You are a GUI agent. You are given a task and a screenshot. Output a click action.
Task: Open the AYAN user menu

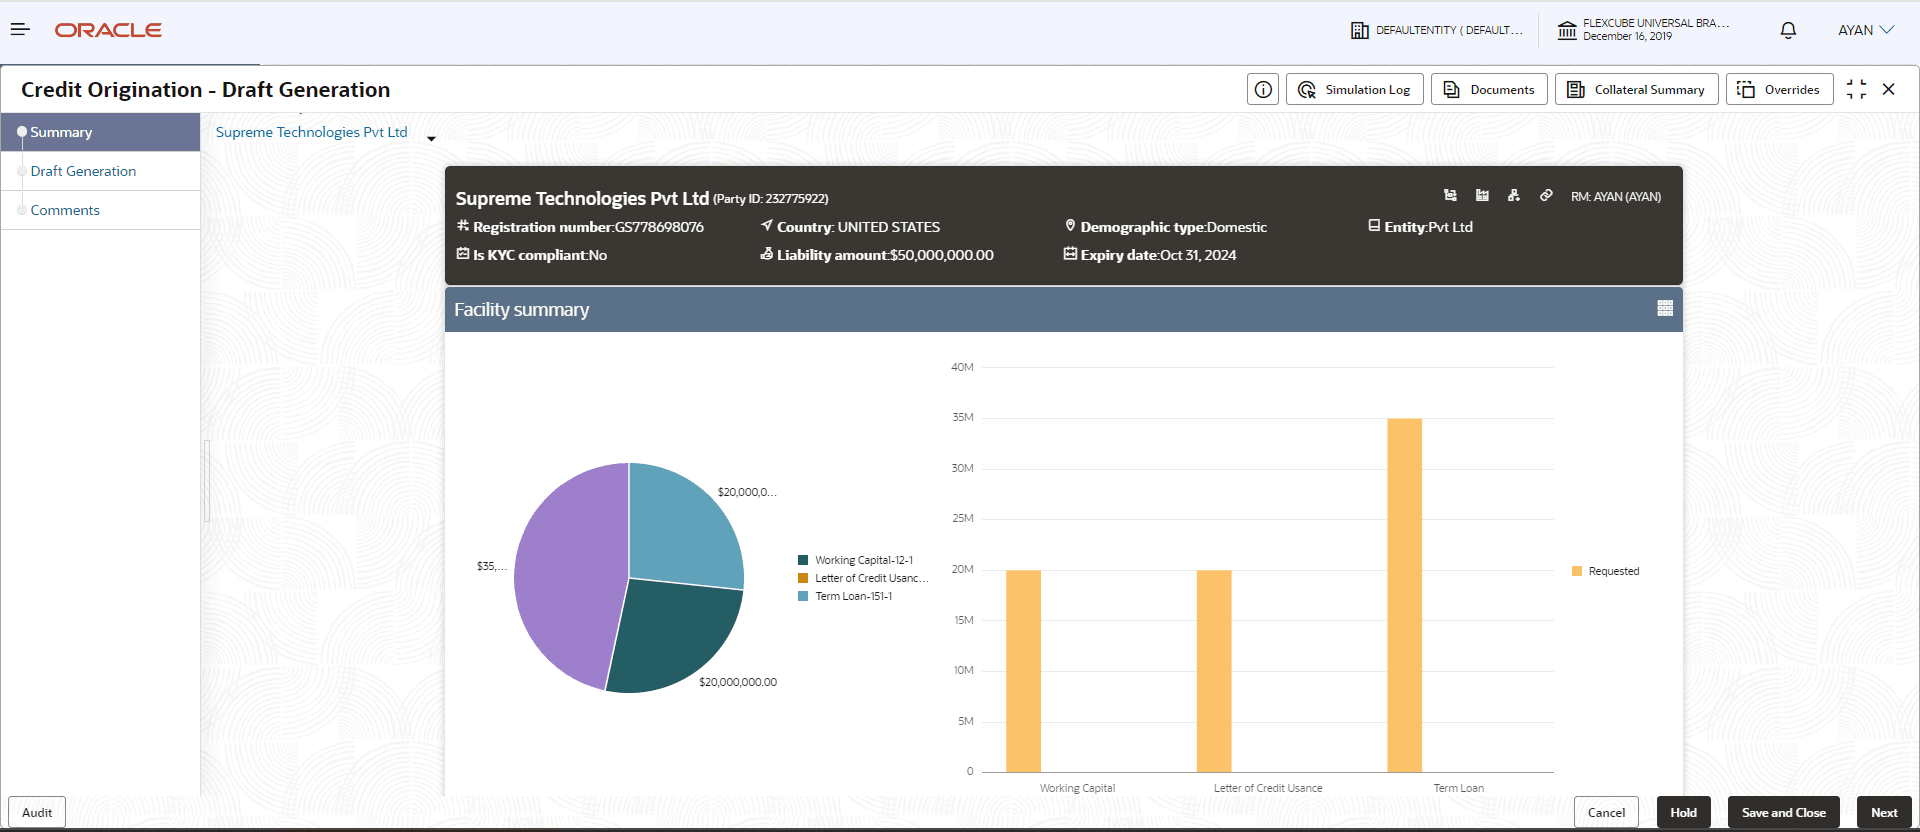(x=1866, y=30)
